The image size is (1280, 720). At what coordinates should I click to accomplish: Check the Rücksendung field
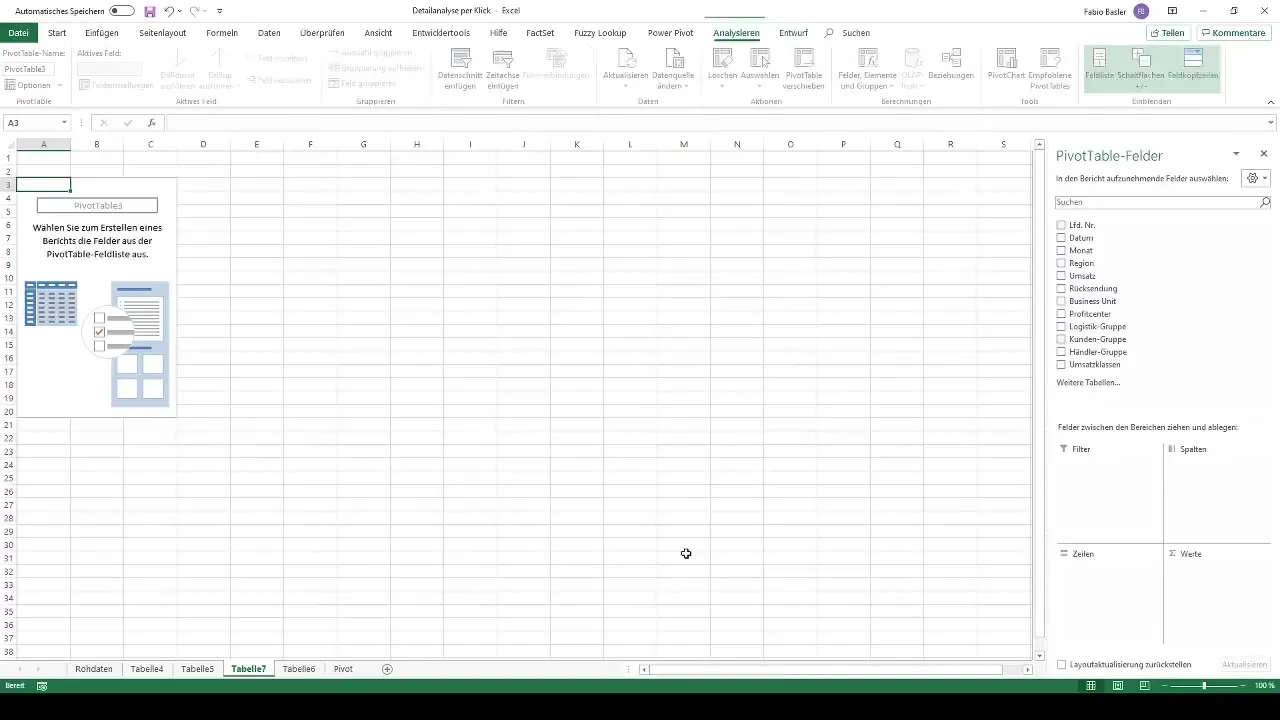pyautogui.click(x=1061, y=289)
